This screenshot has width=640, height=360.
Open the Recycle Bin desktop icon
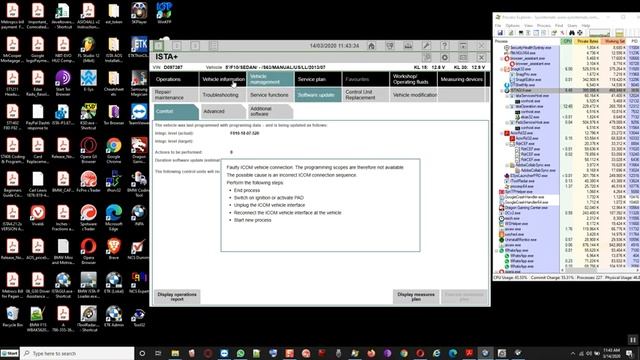pyautogui.click(x=12, y=317)
